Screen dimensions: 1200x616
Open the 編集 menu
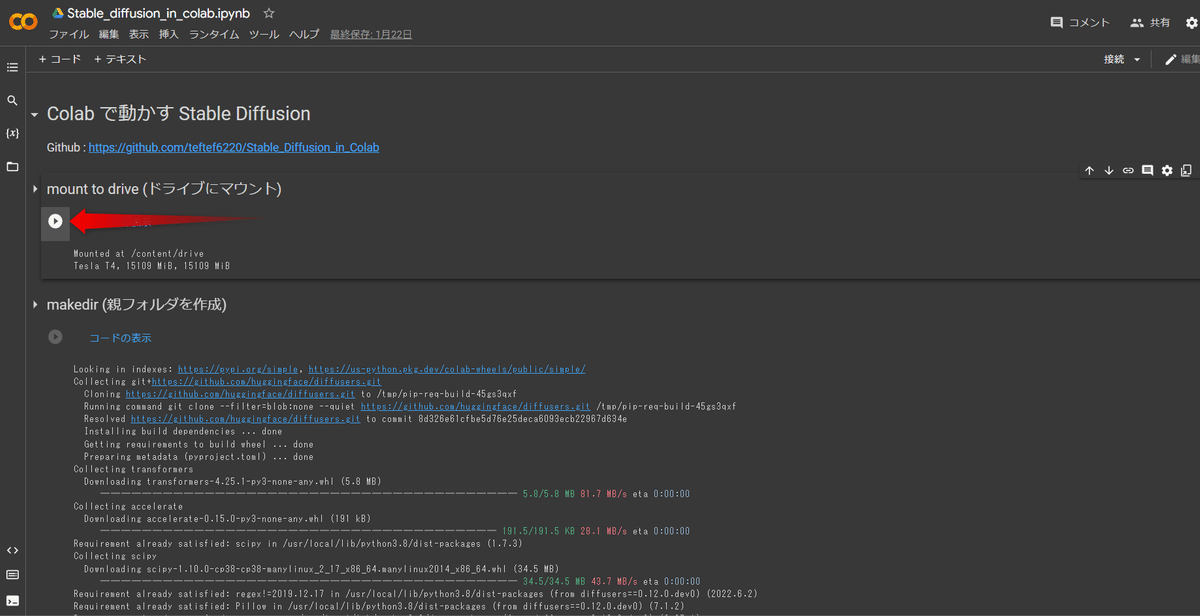[x=109, y=34]
